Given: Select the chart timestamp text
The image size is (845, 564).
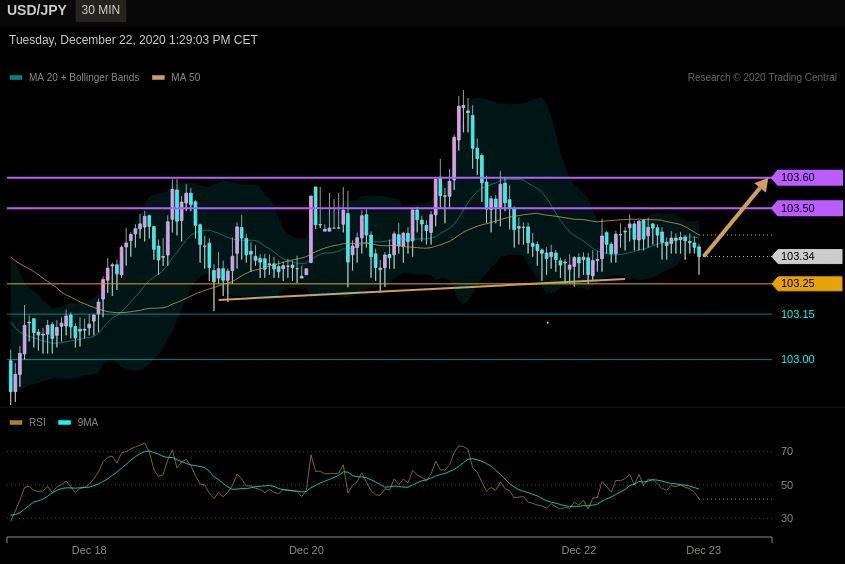Looking at the screenshot, I should tap(133, 40).
